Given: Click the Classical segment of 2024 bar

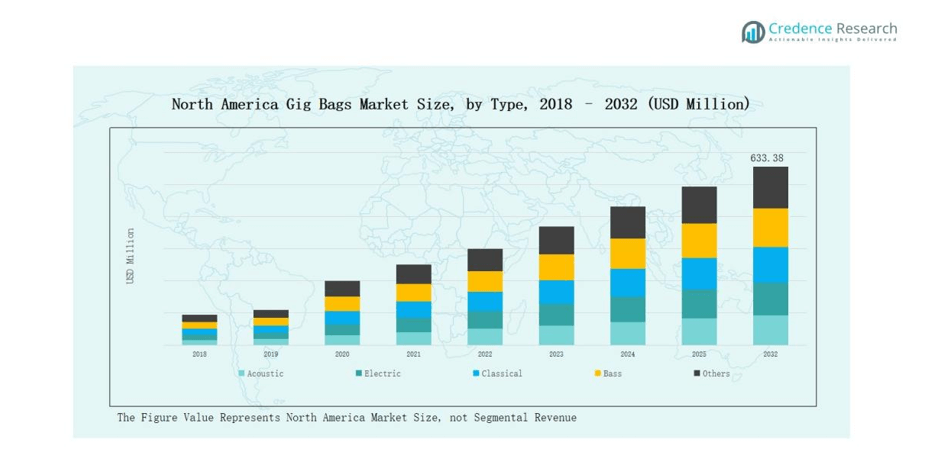Looking at the screenshot, I should (x=628, y=282).
